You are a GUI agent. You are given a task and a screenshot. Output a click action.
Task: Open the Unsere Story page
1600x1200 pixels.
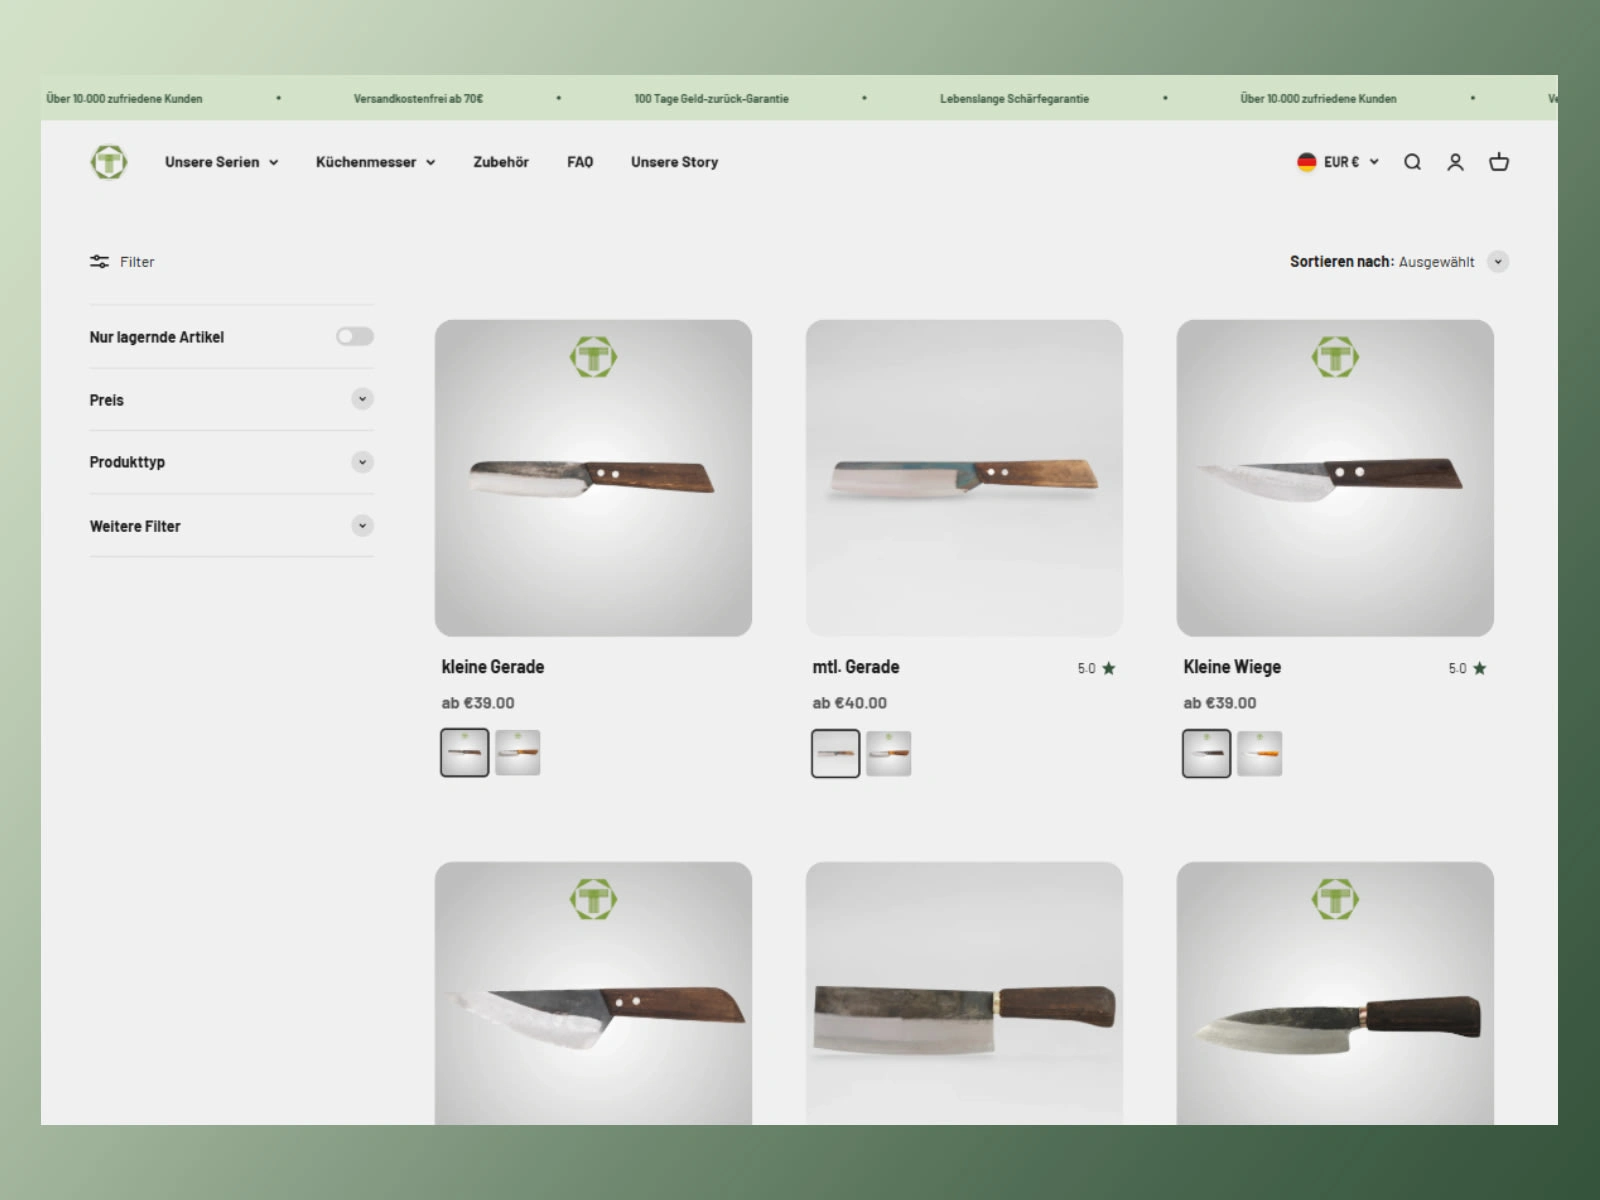pos(674,162)
